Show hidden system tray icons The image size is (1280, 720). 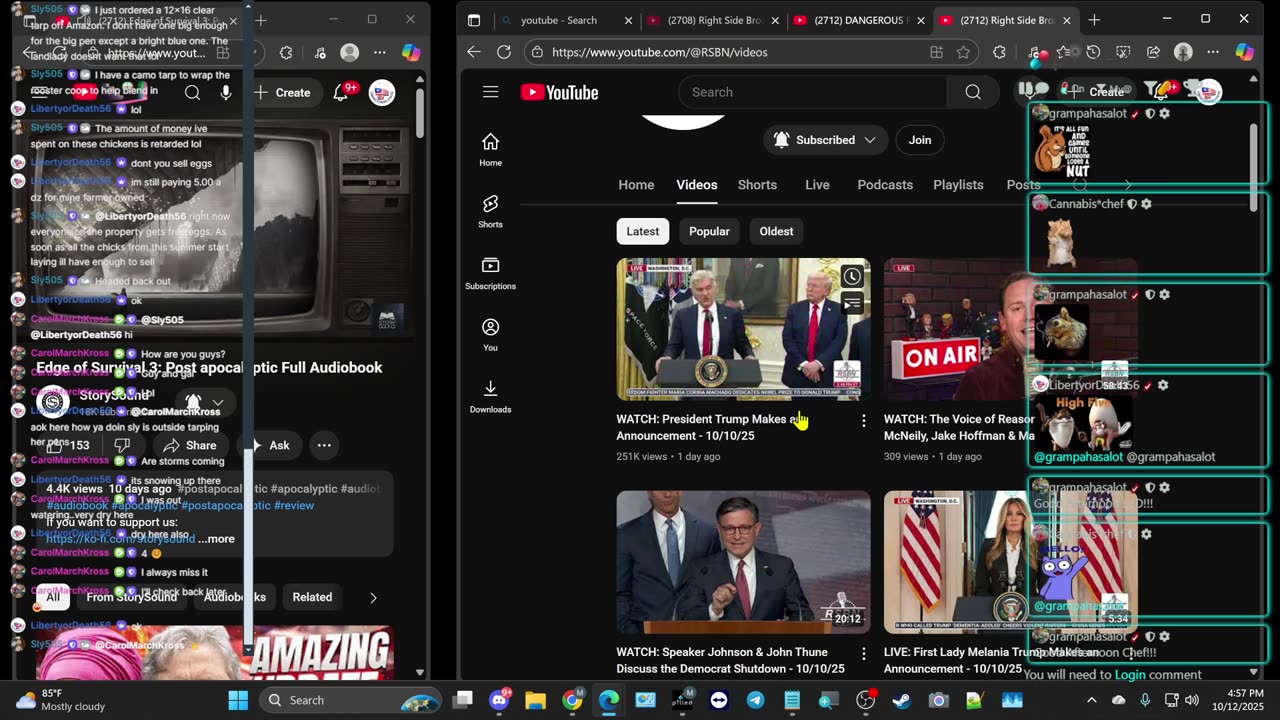(x=1091, y=700)
